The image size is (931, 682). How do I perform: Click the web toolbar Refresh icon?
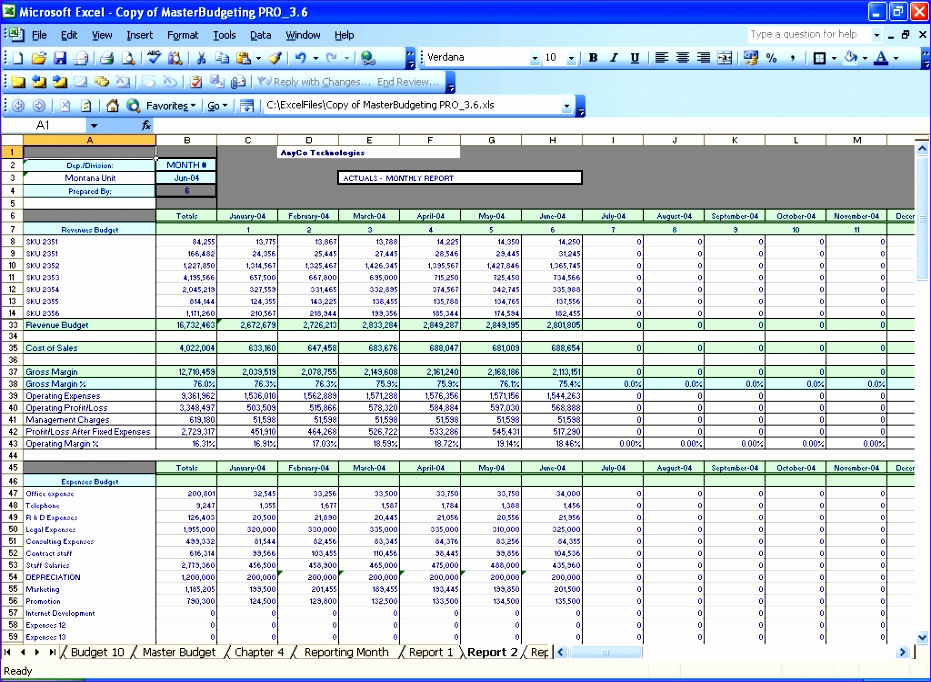86,106
